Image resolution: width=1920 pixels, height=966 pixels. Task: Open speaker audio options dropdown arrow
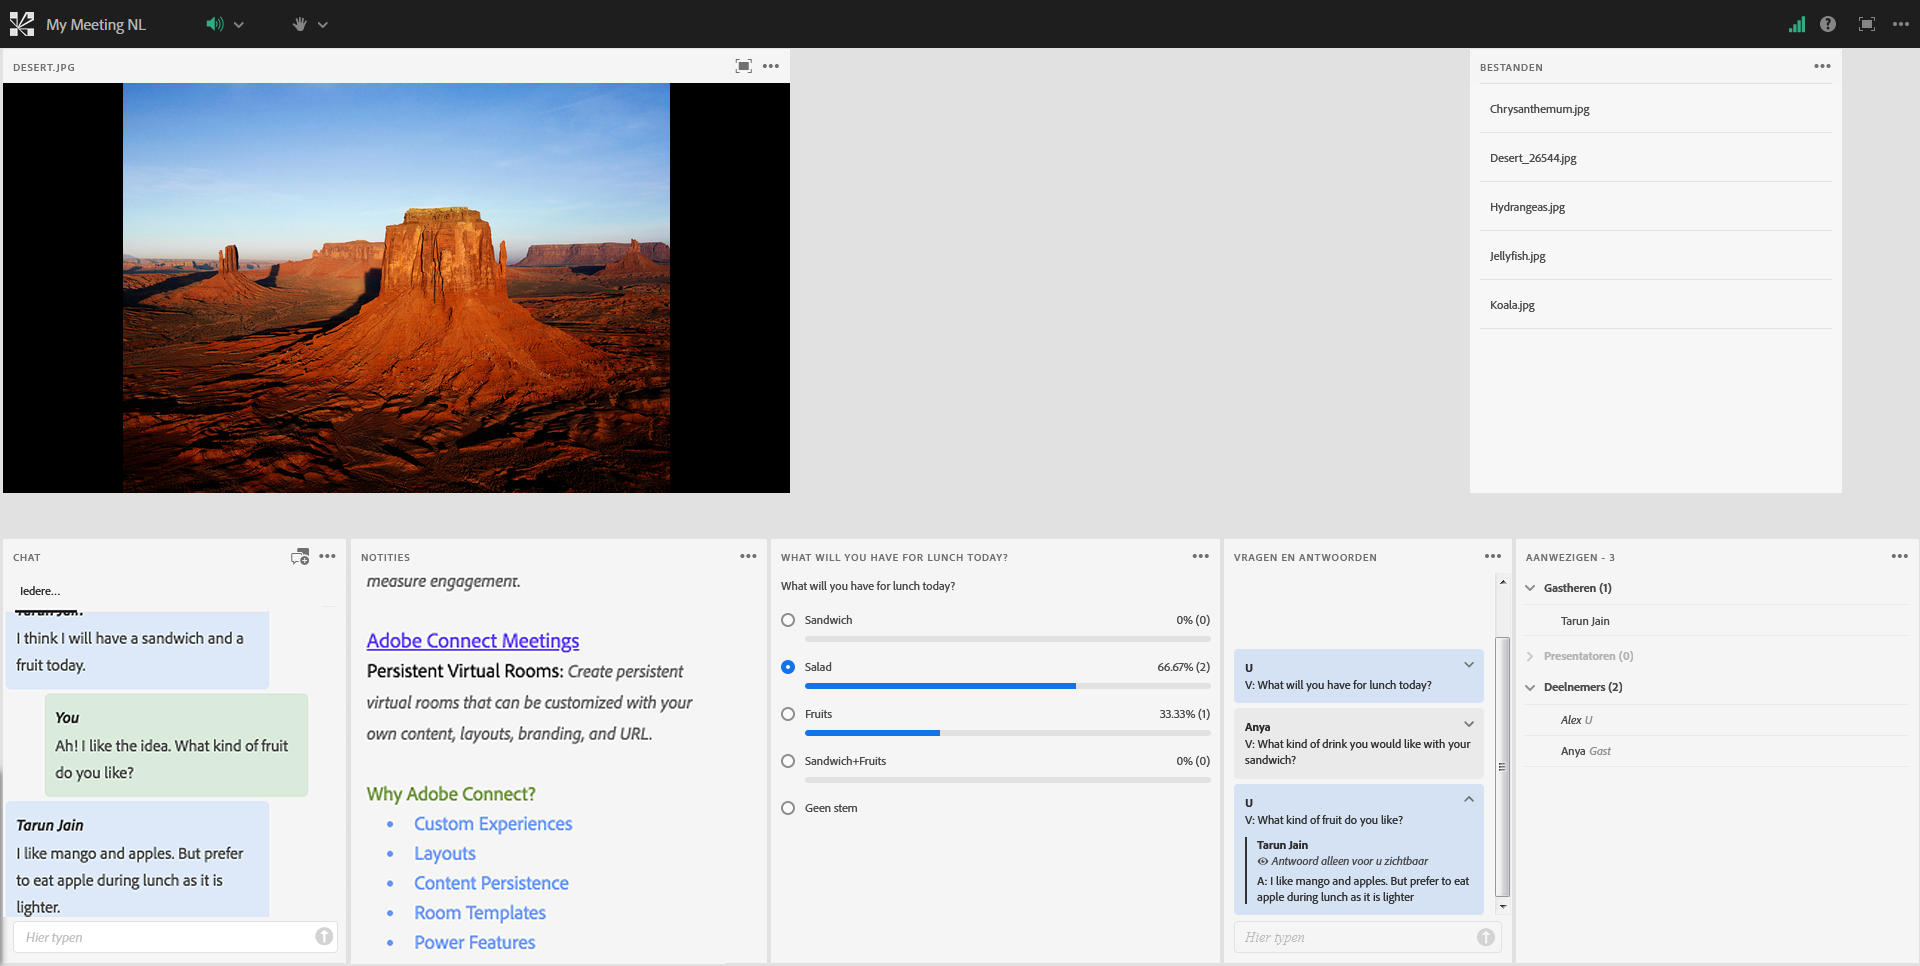click(239, 25)
